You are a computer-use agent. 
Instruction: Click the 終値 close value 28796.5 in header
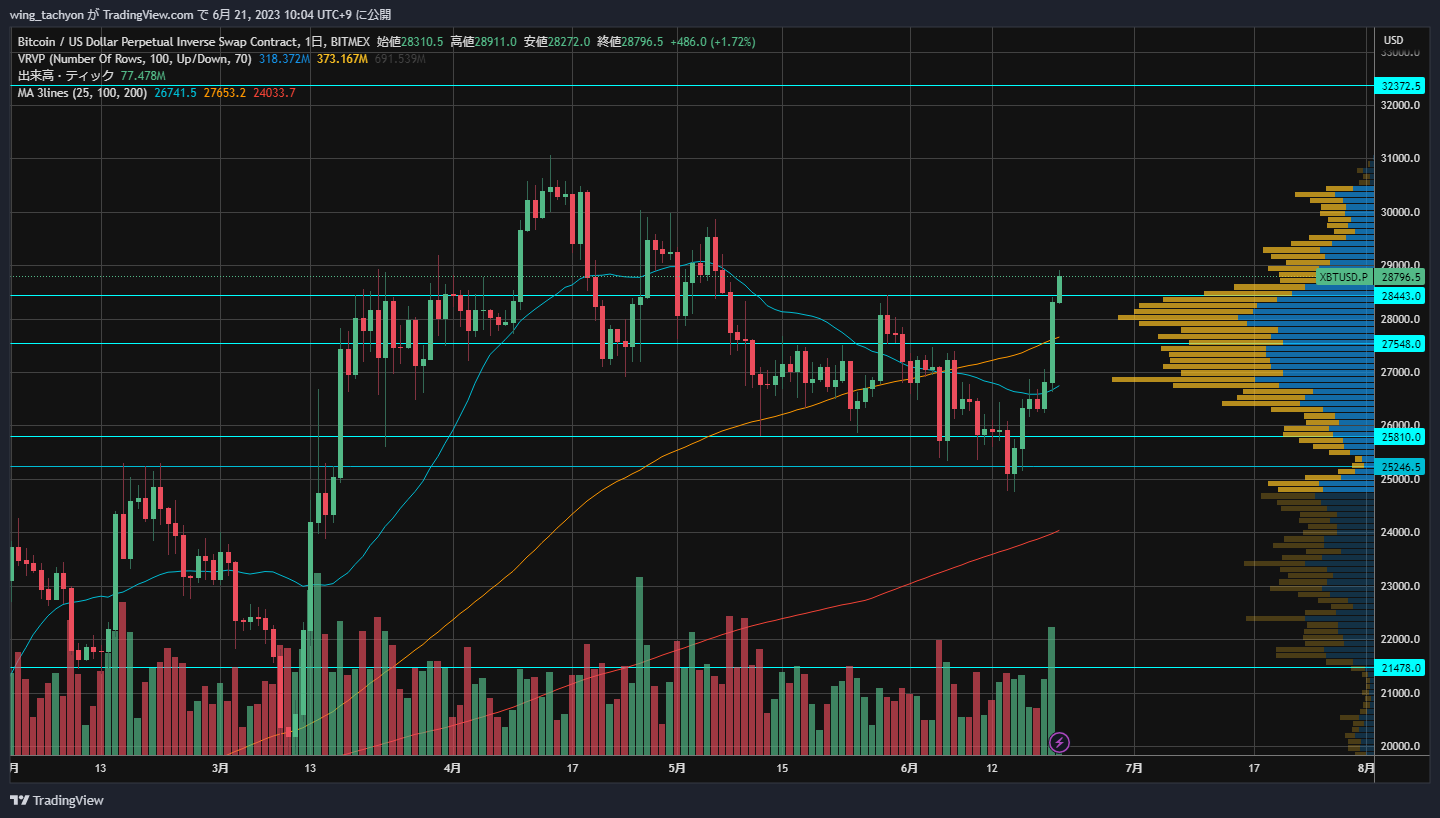(642, 42)
